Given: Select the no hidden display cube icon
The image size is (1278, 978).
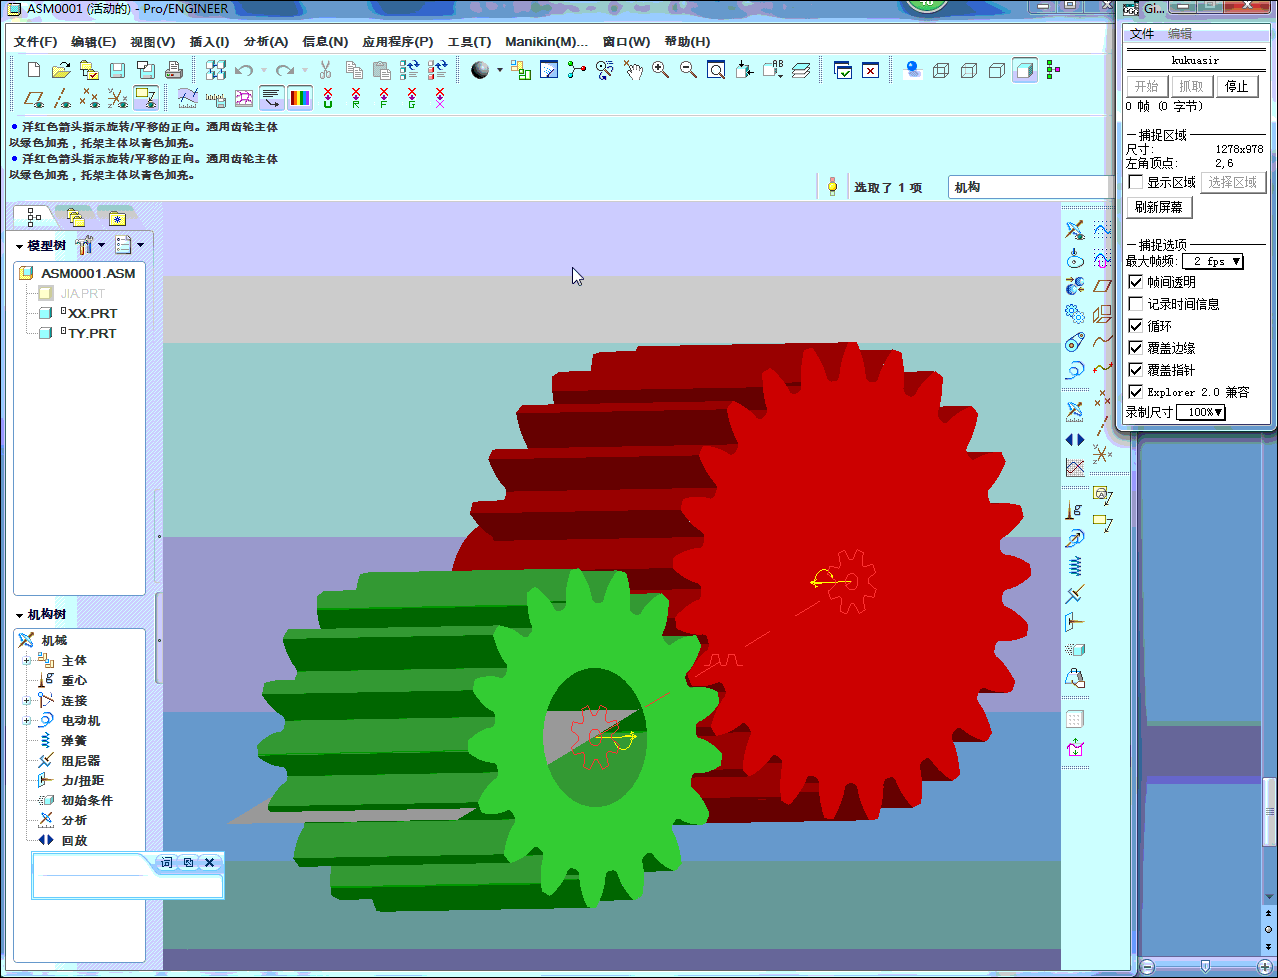Looking at the screenshot, I should (997, 70).
